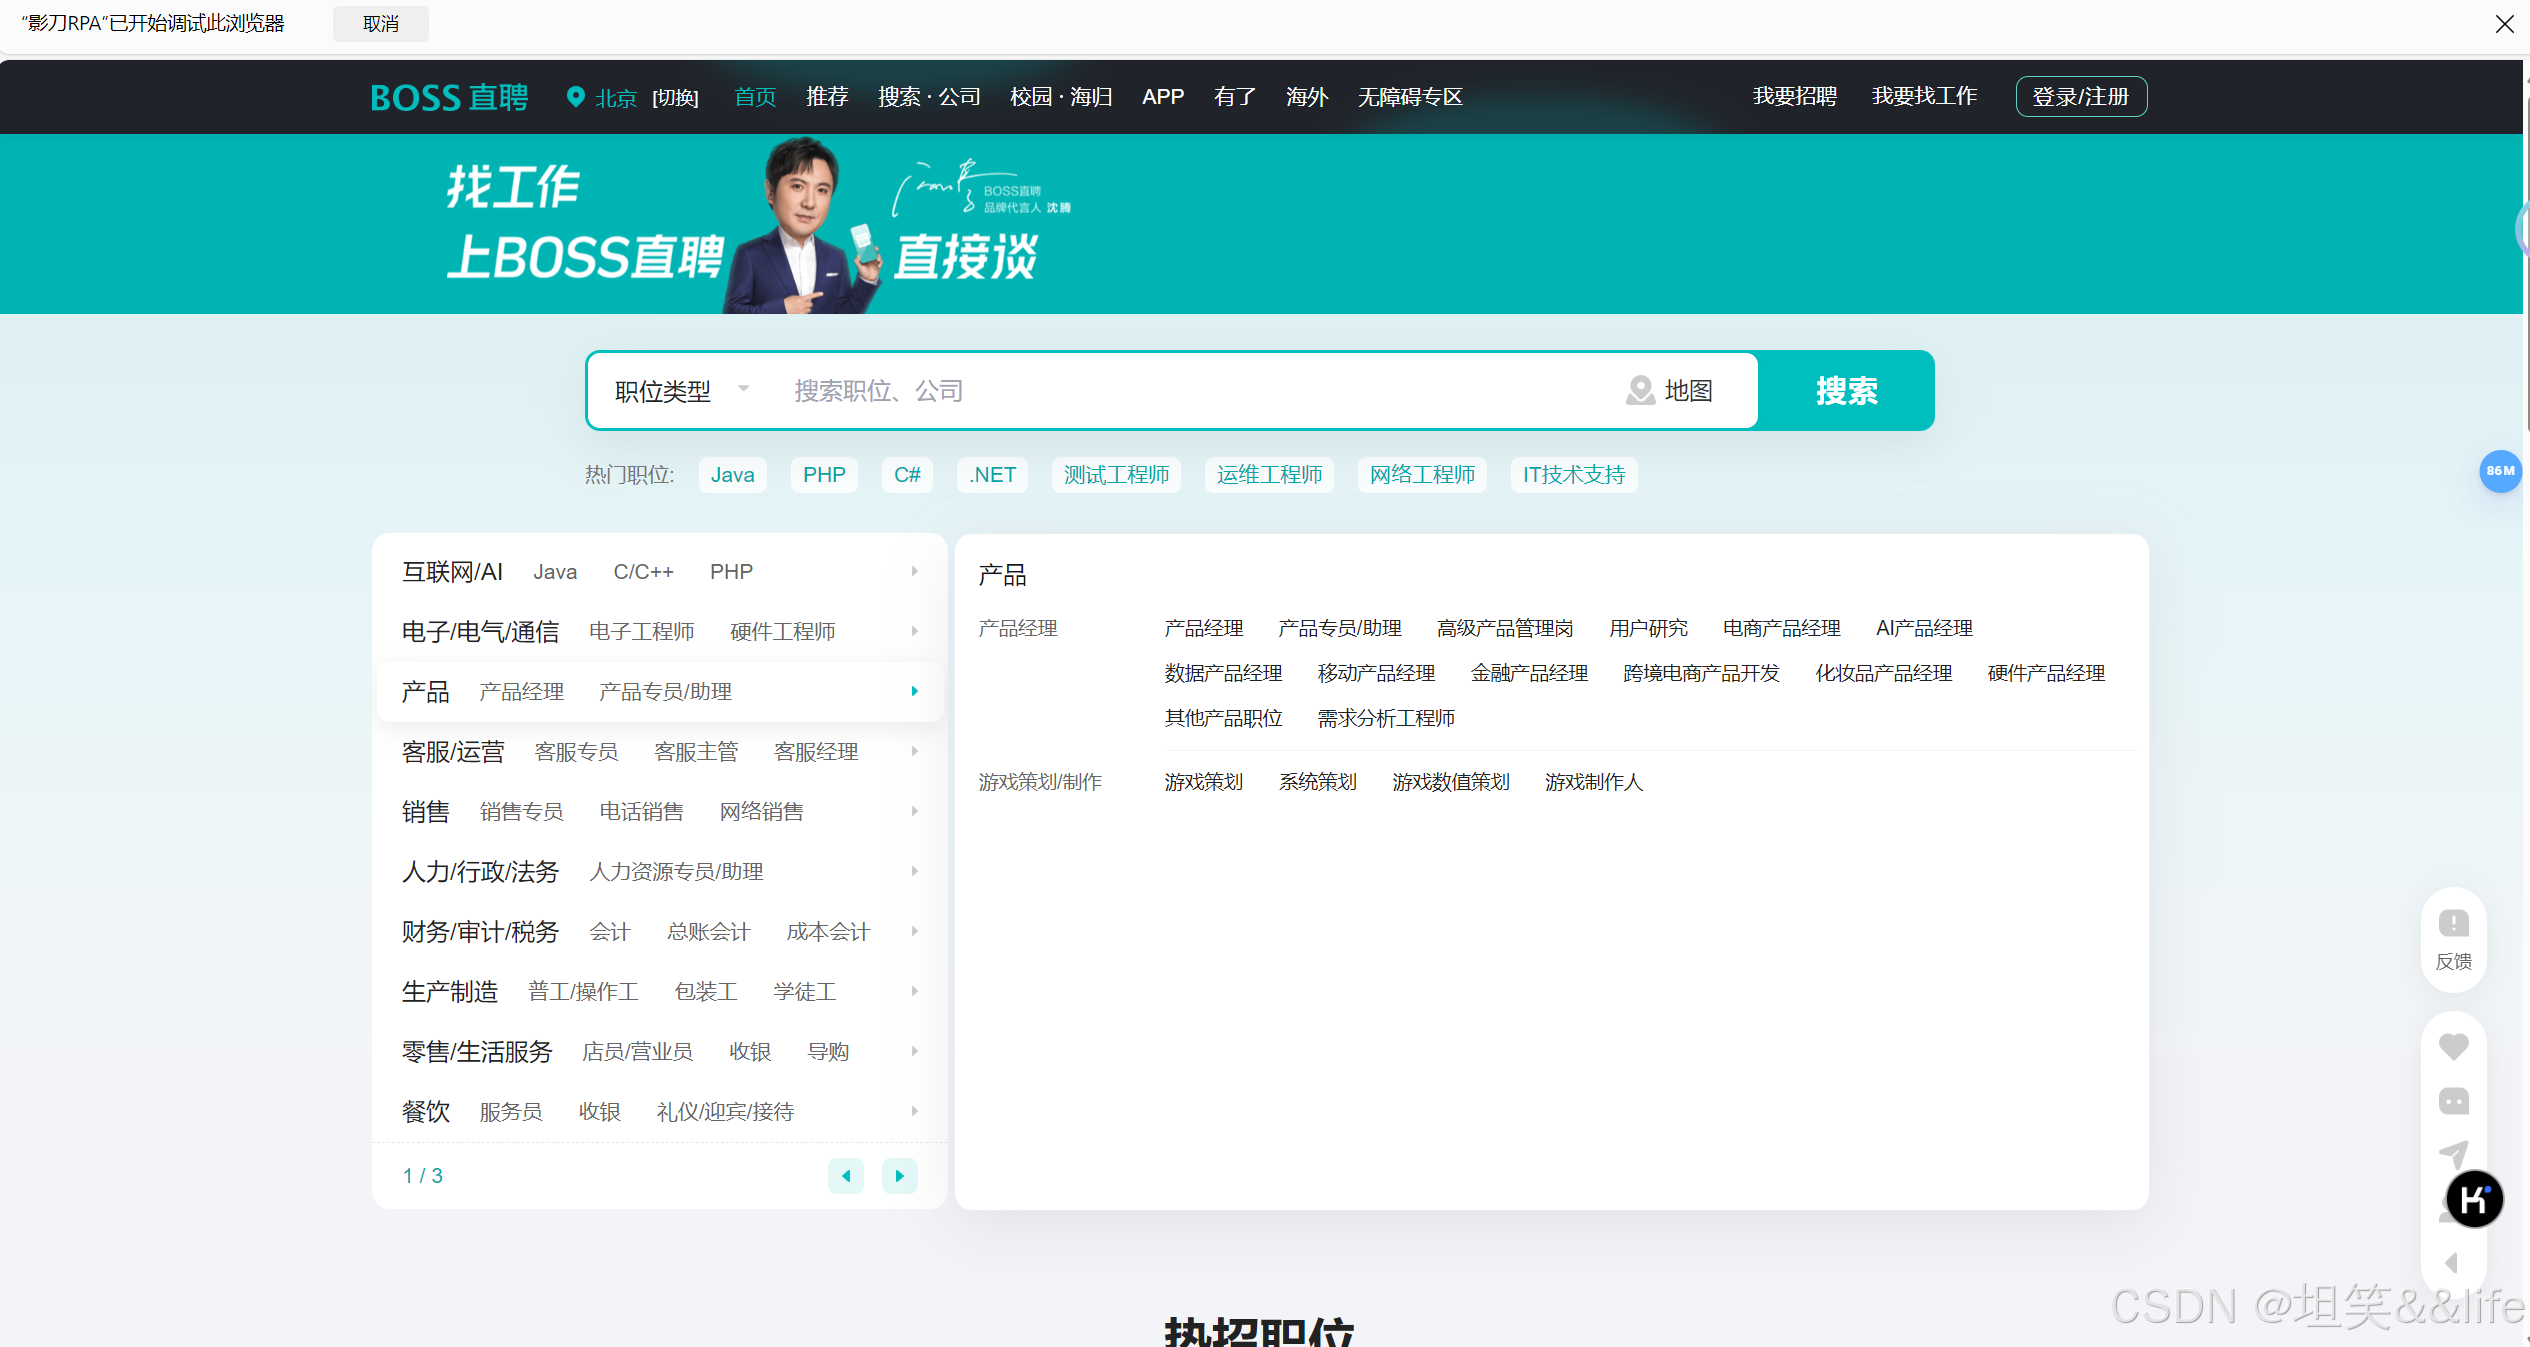
Task: Open the 推荐 navigation tab
Action: pyautogui.click(x=826, y=97)
